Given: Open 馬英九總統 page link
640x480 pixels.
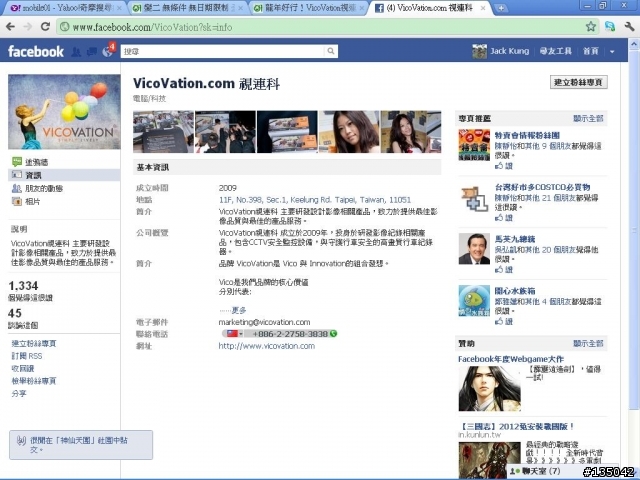Looking at the screenshot, I should pos(515,239).
